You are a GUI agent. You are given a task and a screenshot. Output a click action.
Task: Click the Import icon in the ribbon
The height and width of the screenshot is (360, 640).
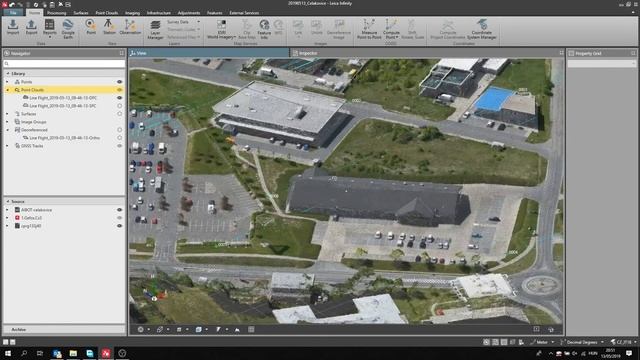coord(13,27)
